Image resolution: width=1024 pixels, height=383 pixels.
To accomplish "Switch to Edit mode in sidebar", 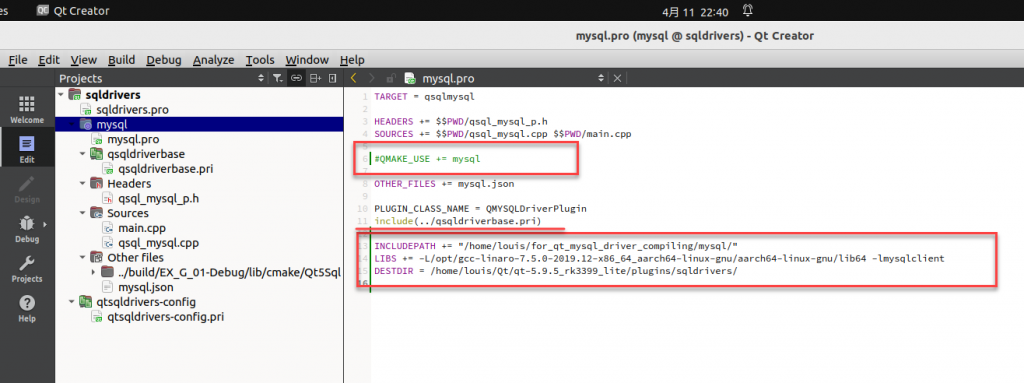I will click(27, 150).
